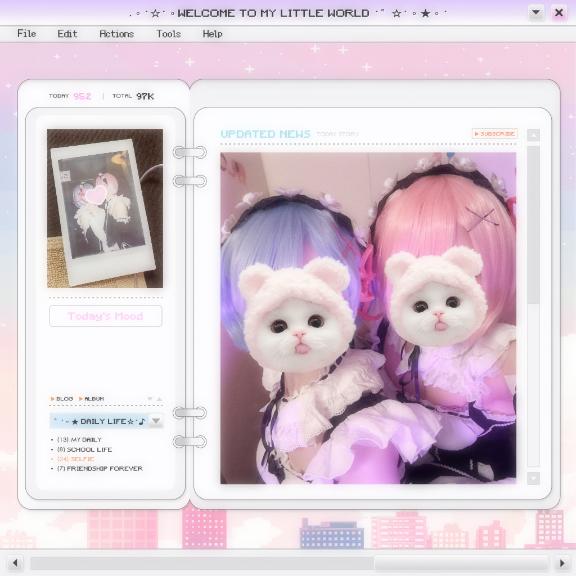This screenshot has height=576, width=576.
Task: Open the Edit menu
Action: coord(67,34)
